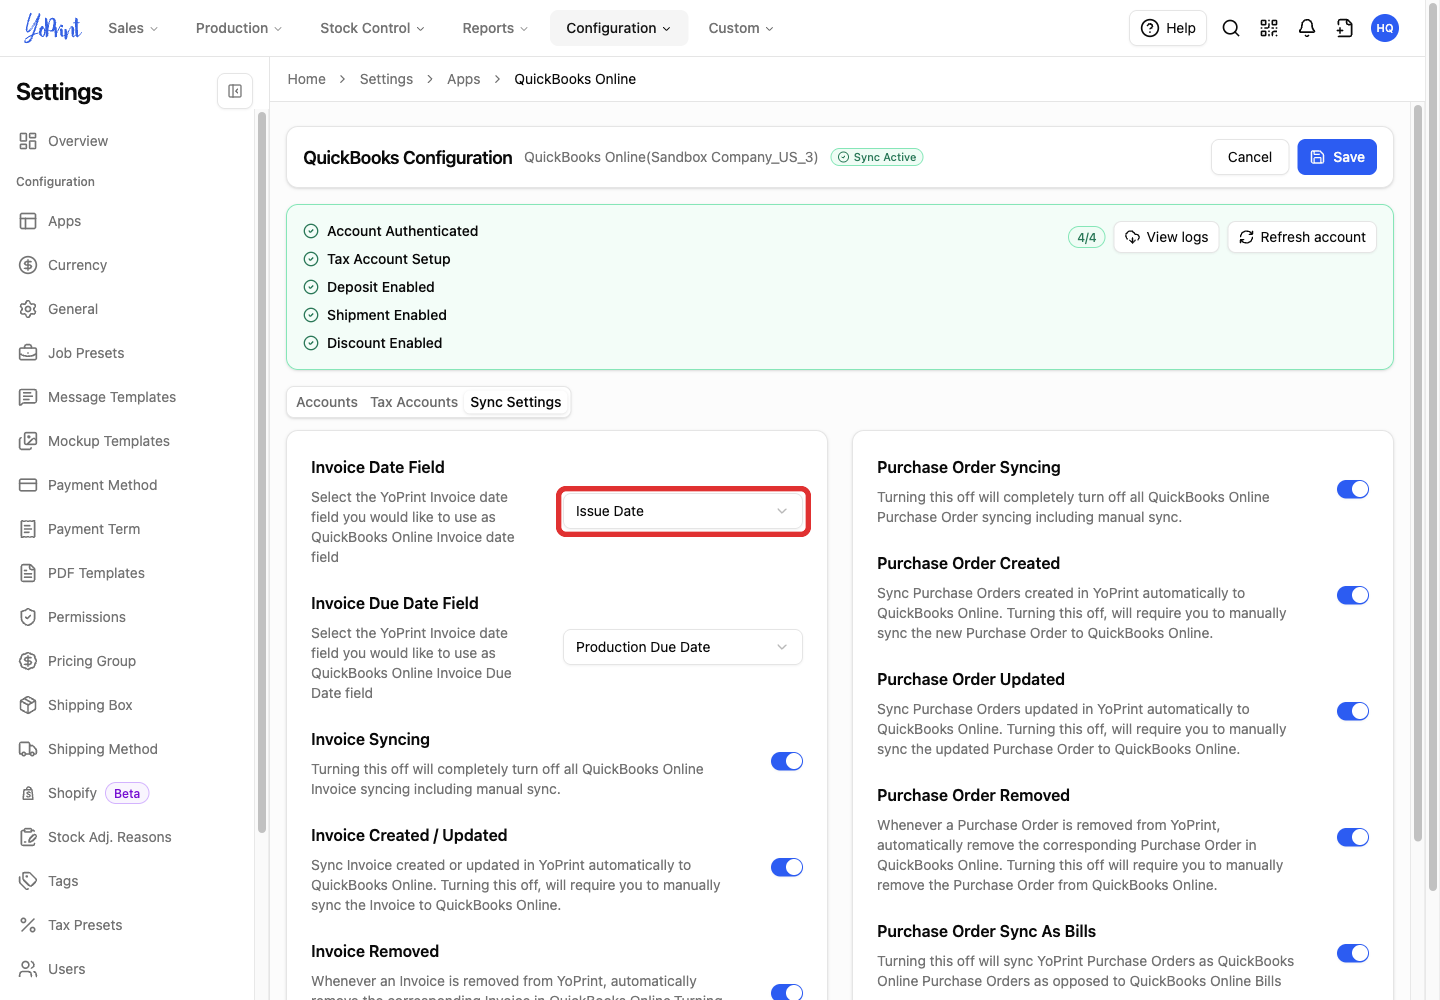The image size is (1440, 1000).
Task: Open the Configuration menu
Action: pyautogui.click(x=619, y=28)
